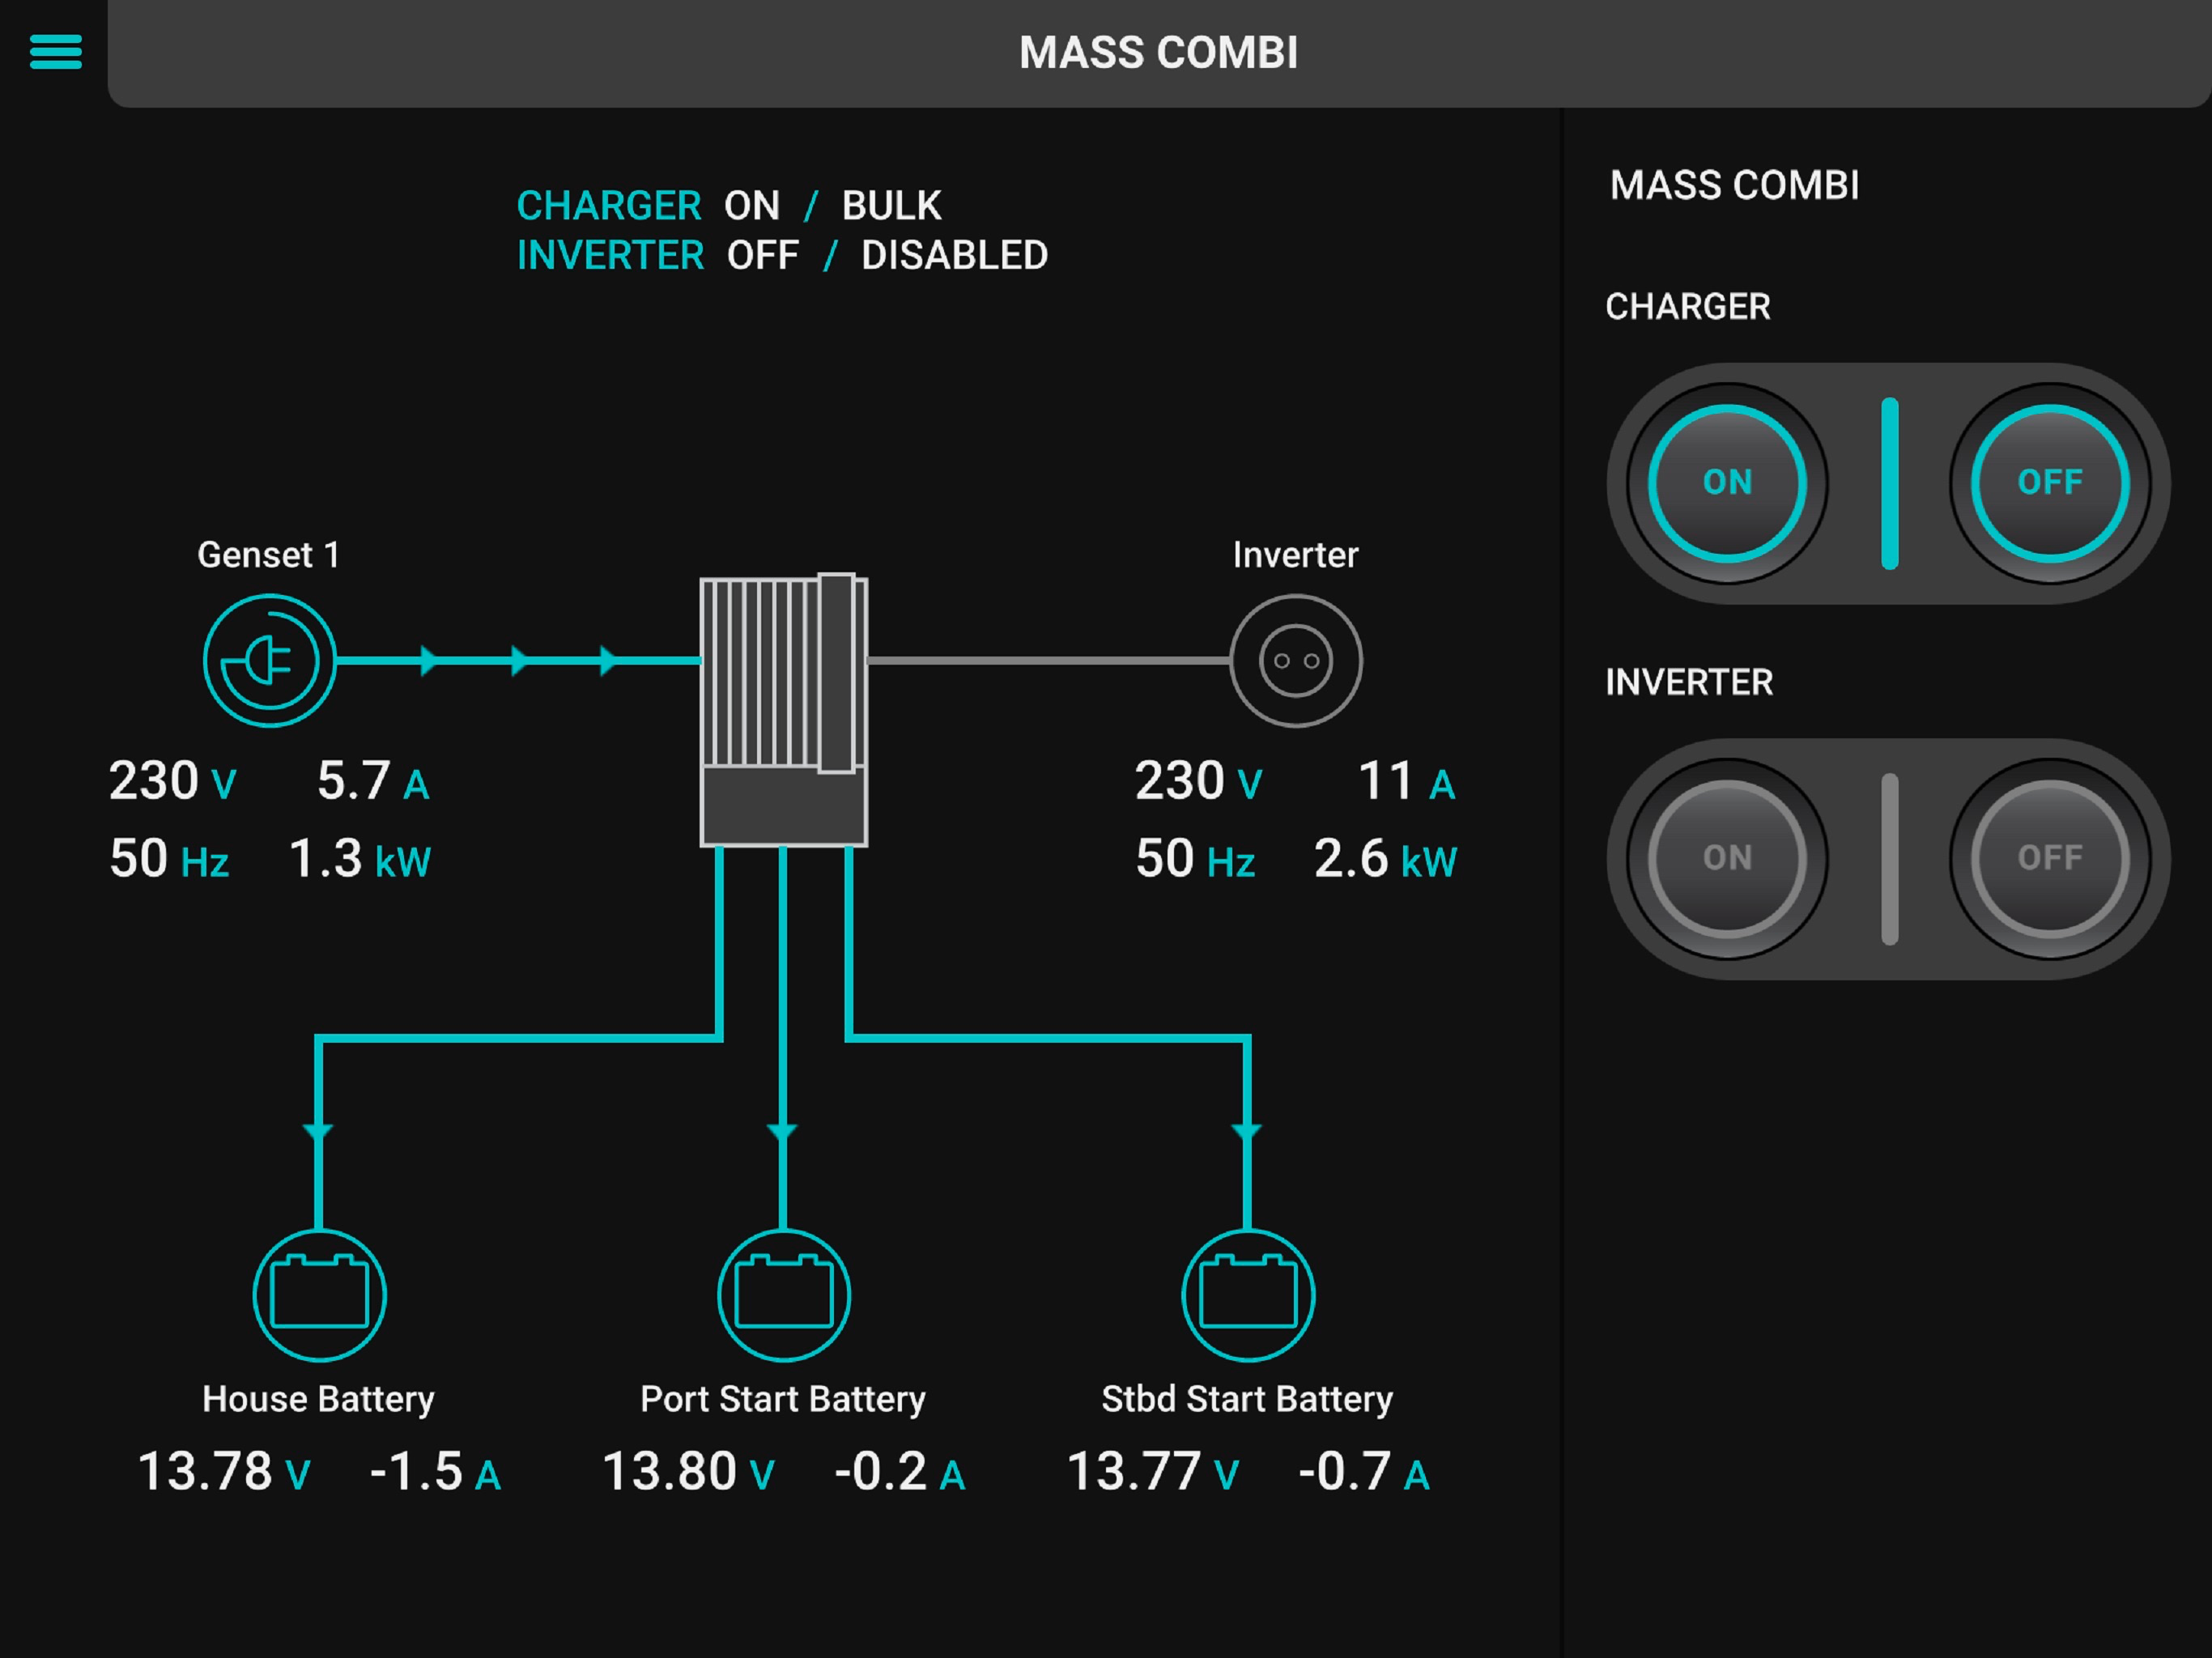Click the 13.77 V Stbd Start voltage
Image resolution: width=2212 pixels, height=1658 pixels.
point(1153,1472)
